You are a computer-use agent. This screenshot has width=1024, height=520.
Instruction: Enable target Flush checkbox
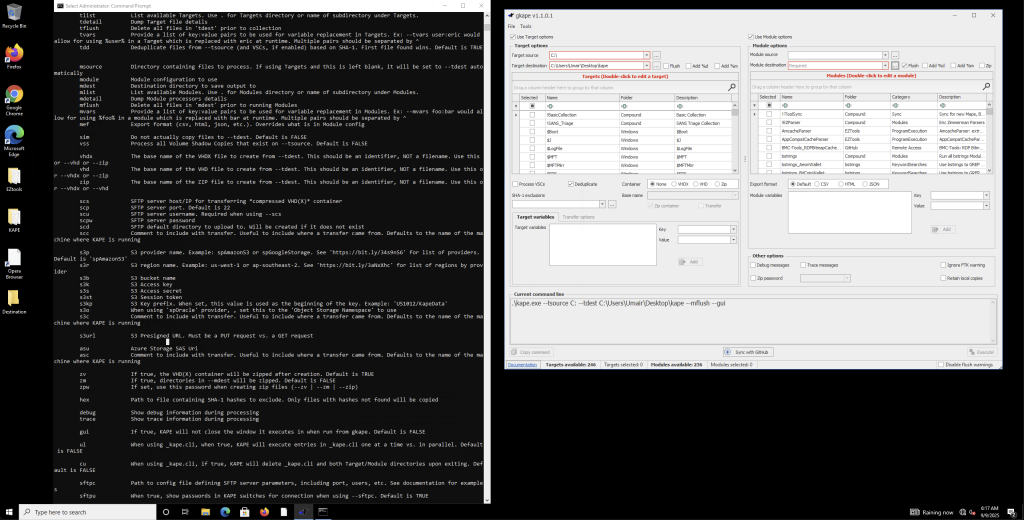[665, 66]
